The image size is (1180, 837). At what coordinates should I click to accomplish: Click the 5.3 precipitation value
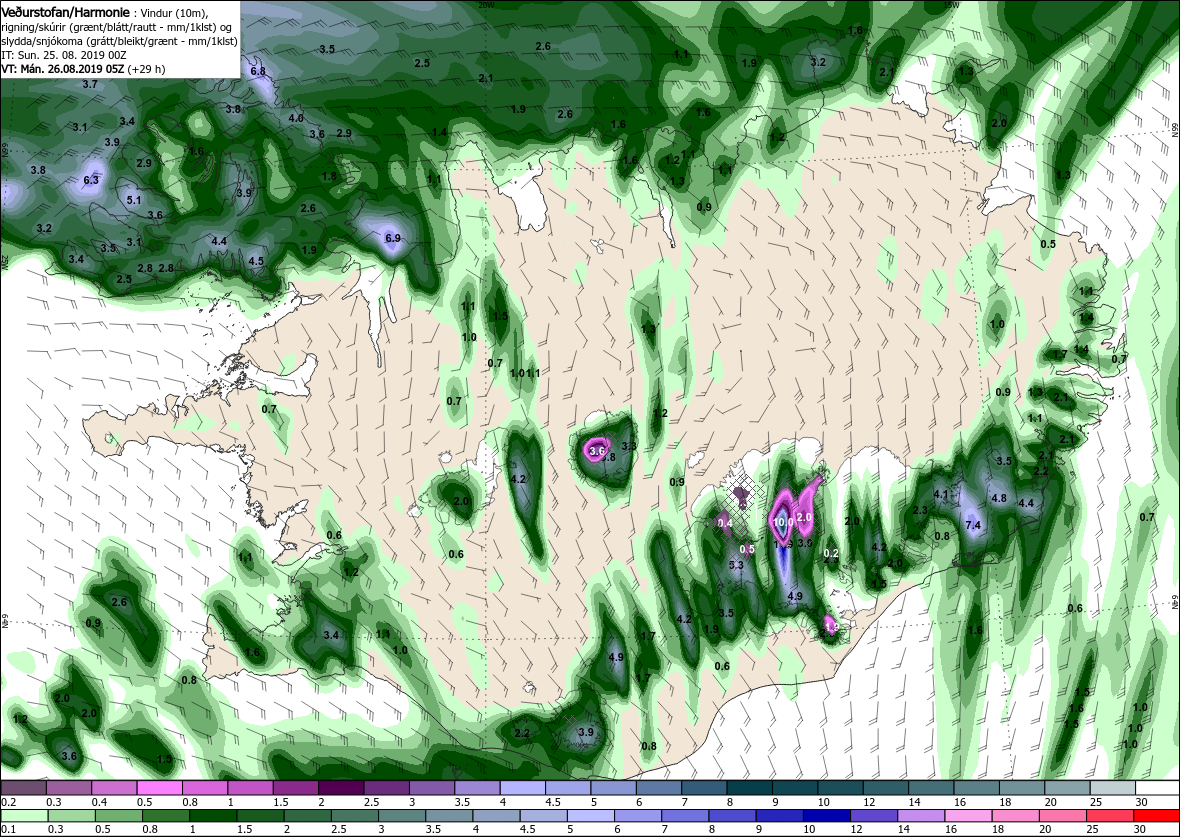coord(737,565)
